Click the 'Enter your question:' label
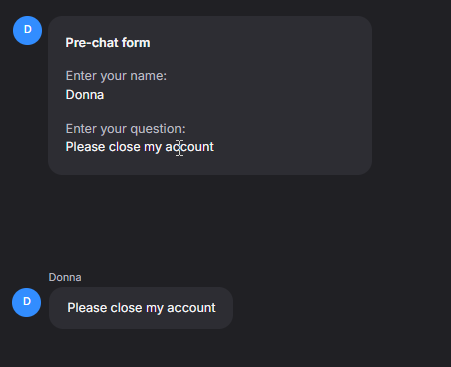Viewport: 451px width, 367px height. 125,129
